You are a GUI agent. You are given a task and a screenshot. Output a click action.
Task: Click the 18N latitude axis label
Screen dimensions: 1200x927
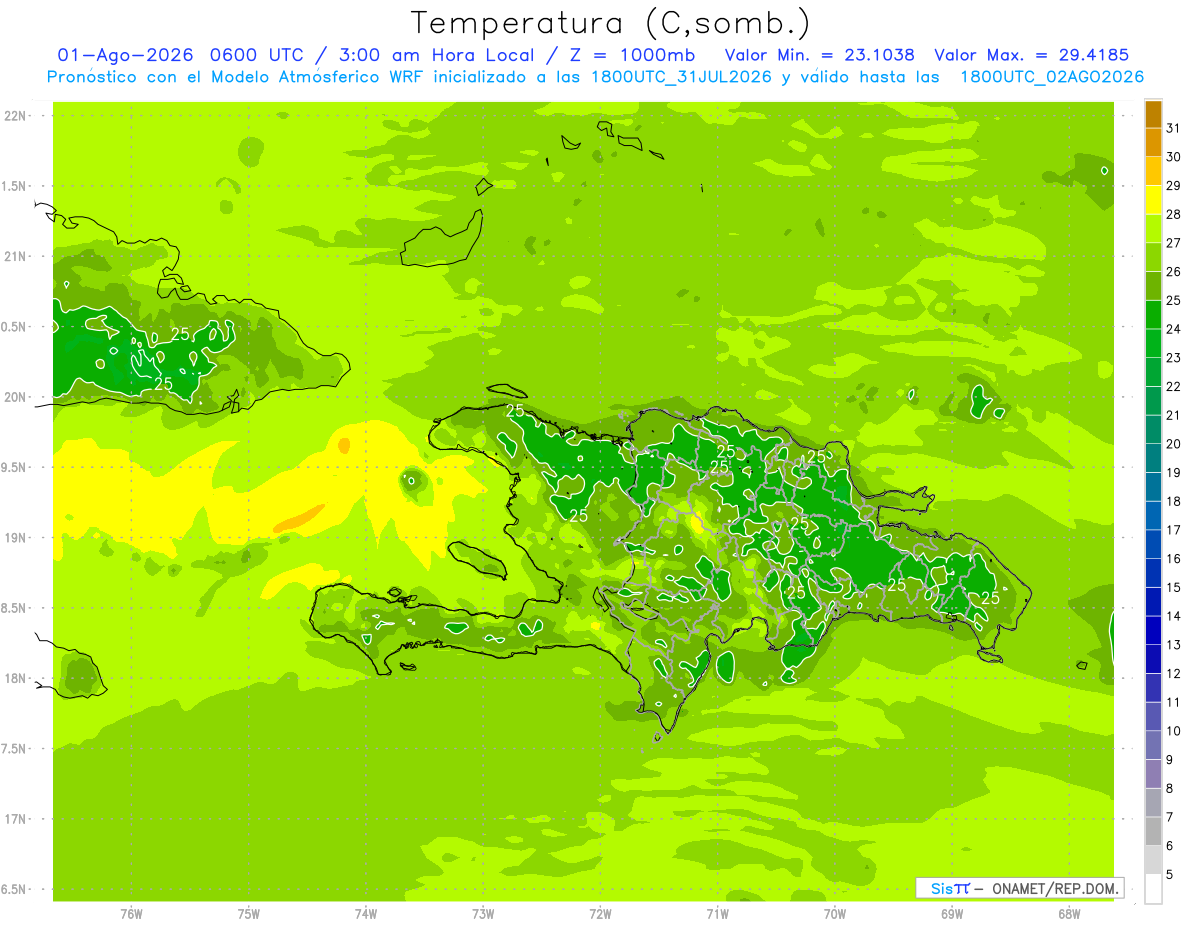coord(17,679)
